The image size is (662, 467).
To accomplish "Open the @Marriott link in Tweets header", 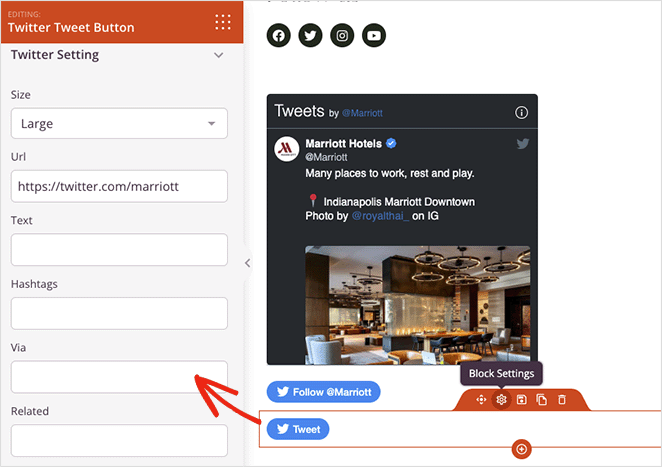I will pyautogui.click(x=362, y=113).
